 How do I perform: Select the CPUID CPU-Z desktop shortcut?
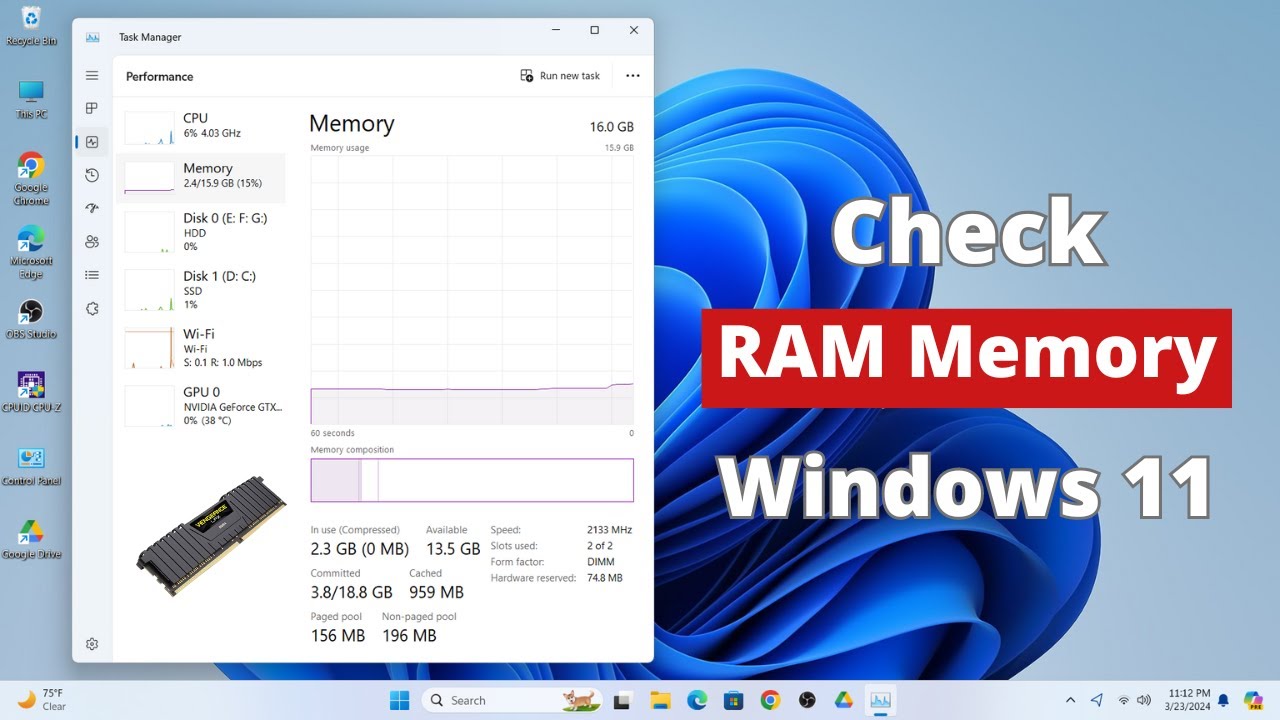pyautogui.click(x=31, y=393)
